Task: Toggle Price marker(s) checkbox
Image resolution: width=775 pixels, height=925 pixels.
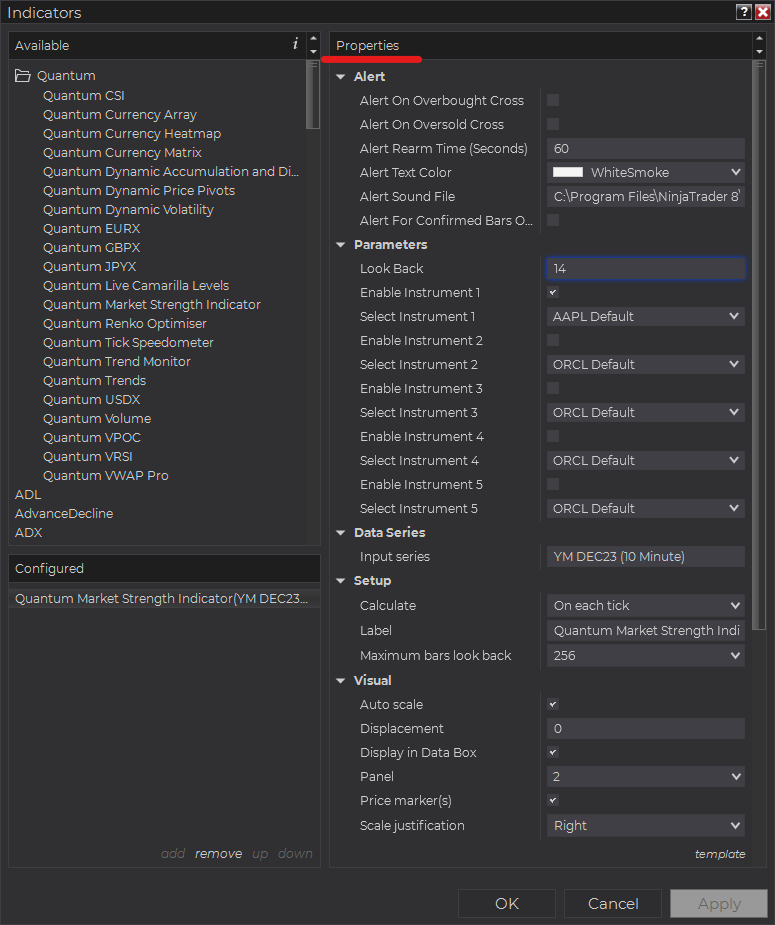Action: [553, 801]
